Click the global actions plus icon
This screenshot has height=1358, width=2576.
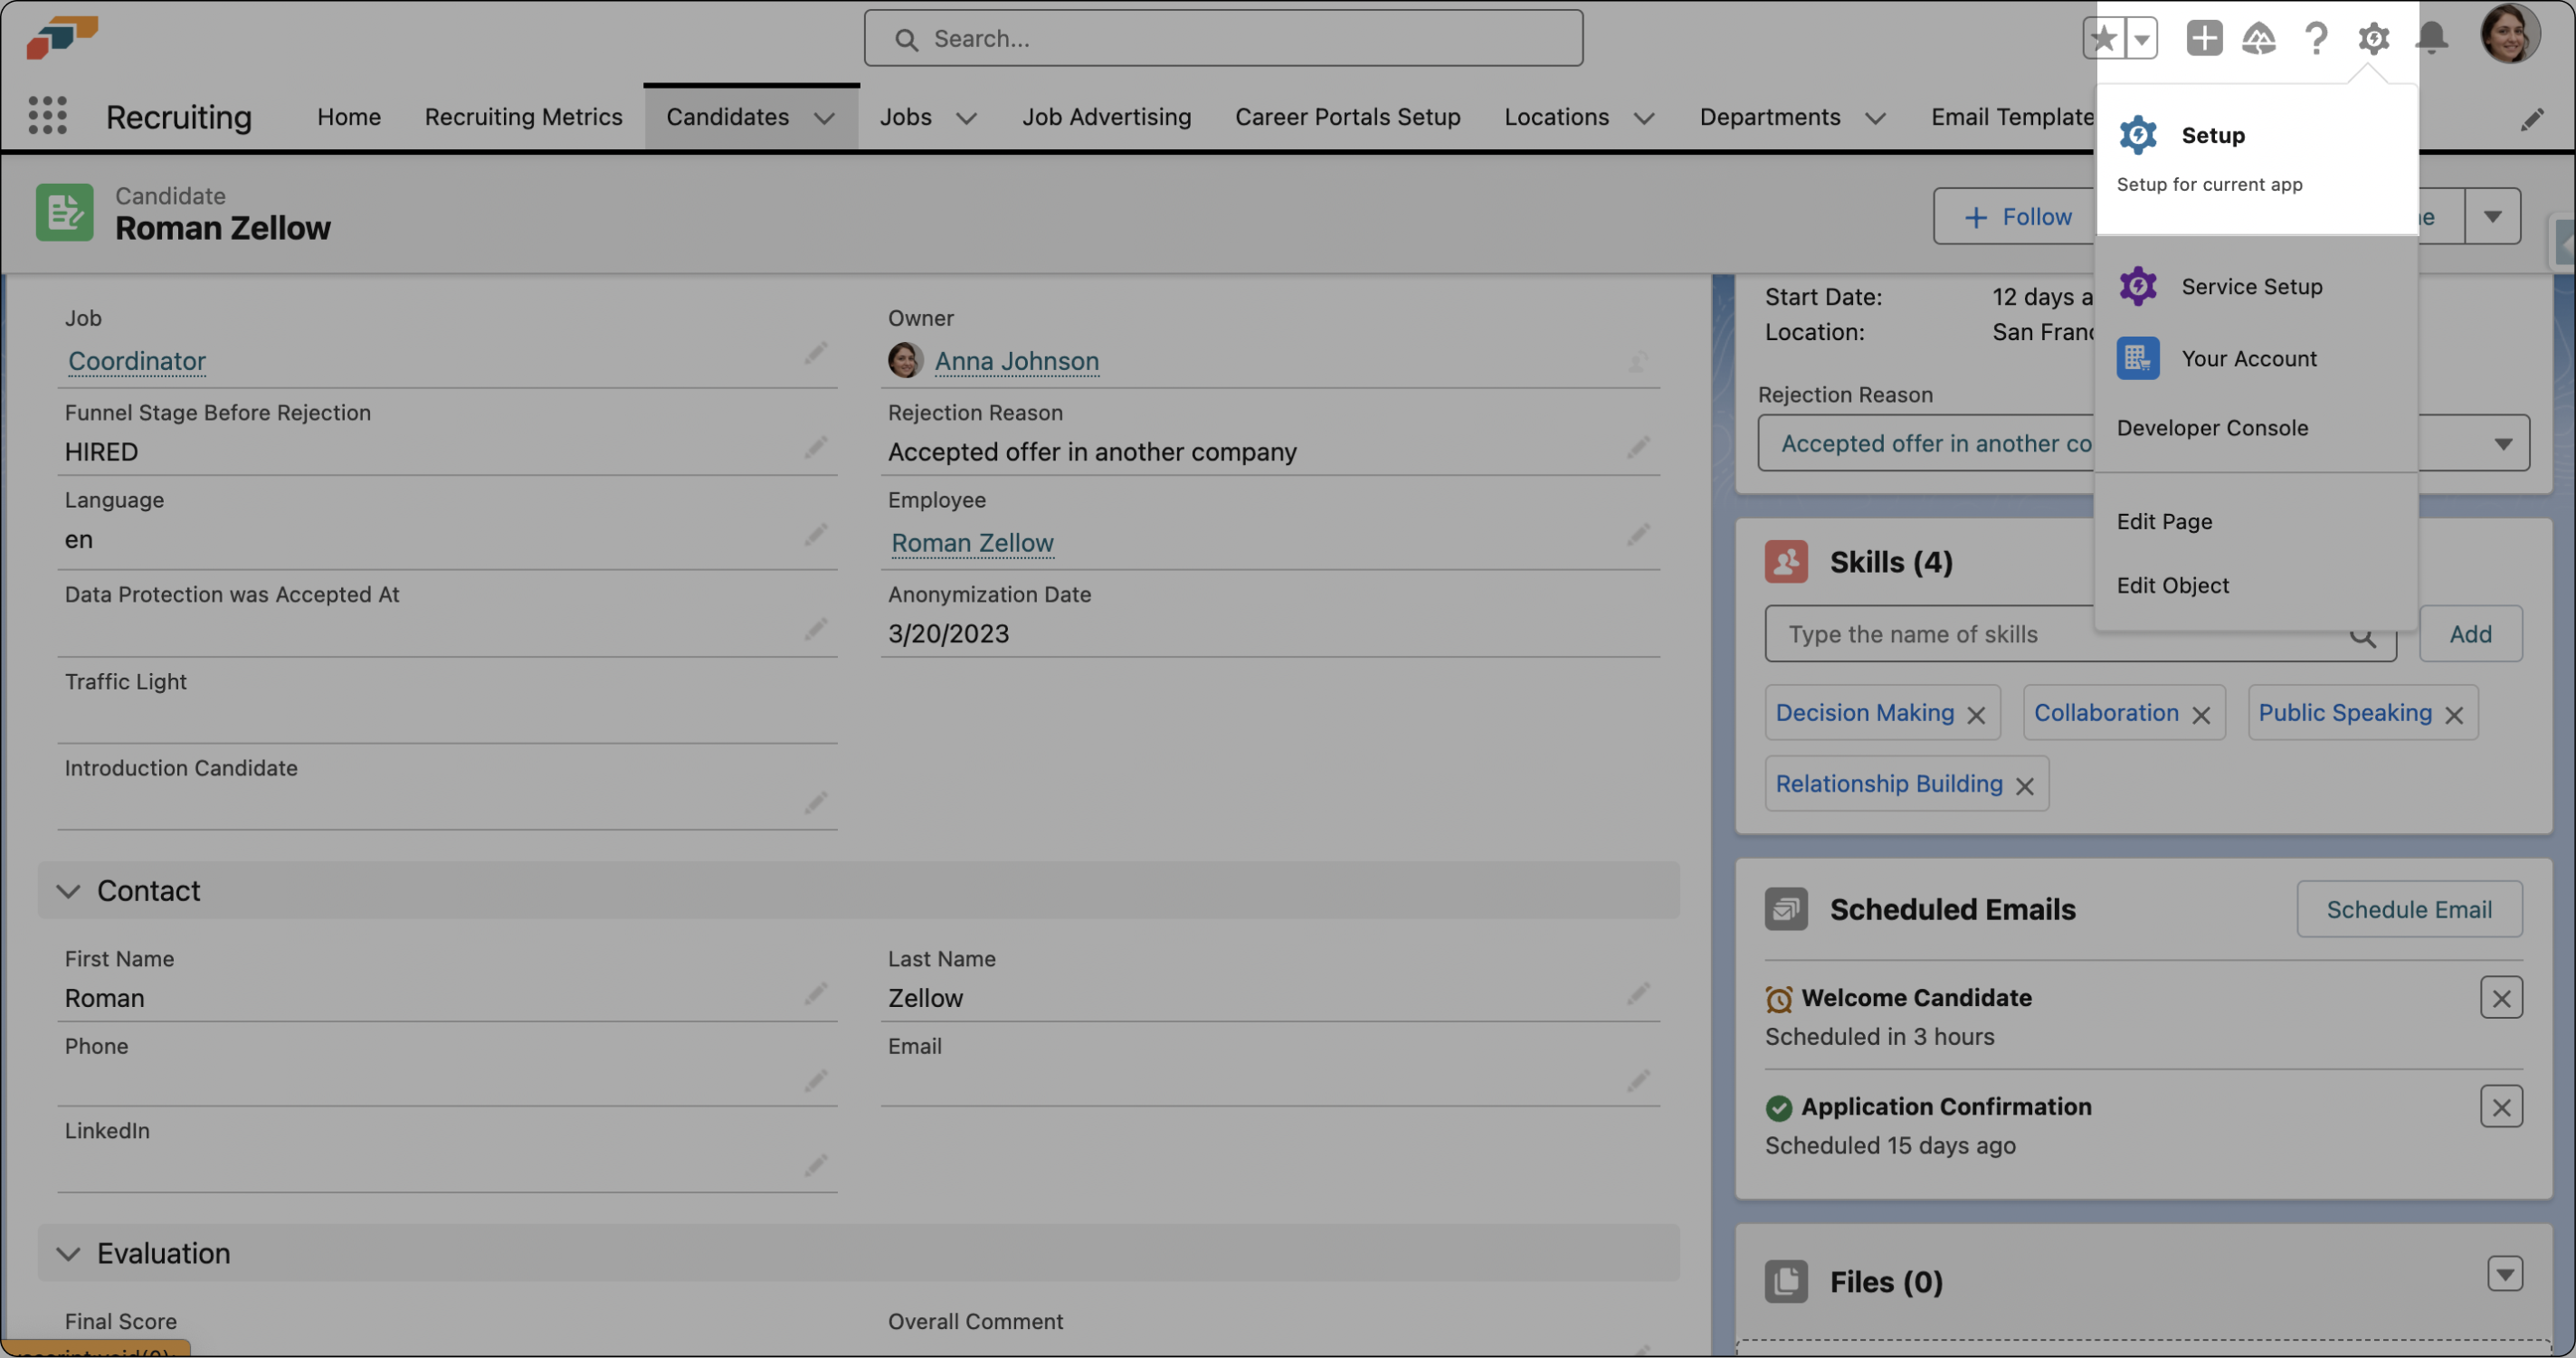(2203, 39)
